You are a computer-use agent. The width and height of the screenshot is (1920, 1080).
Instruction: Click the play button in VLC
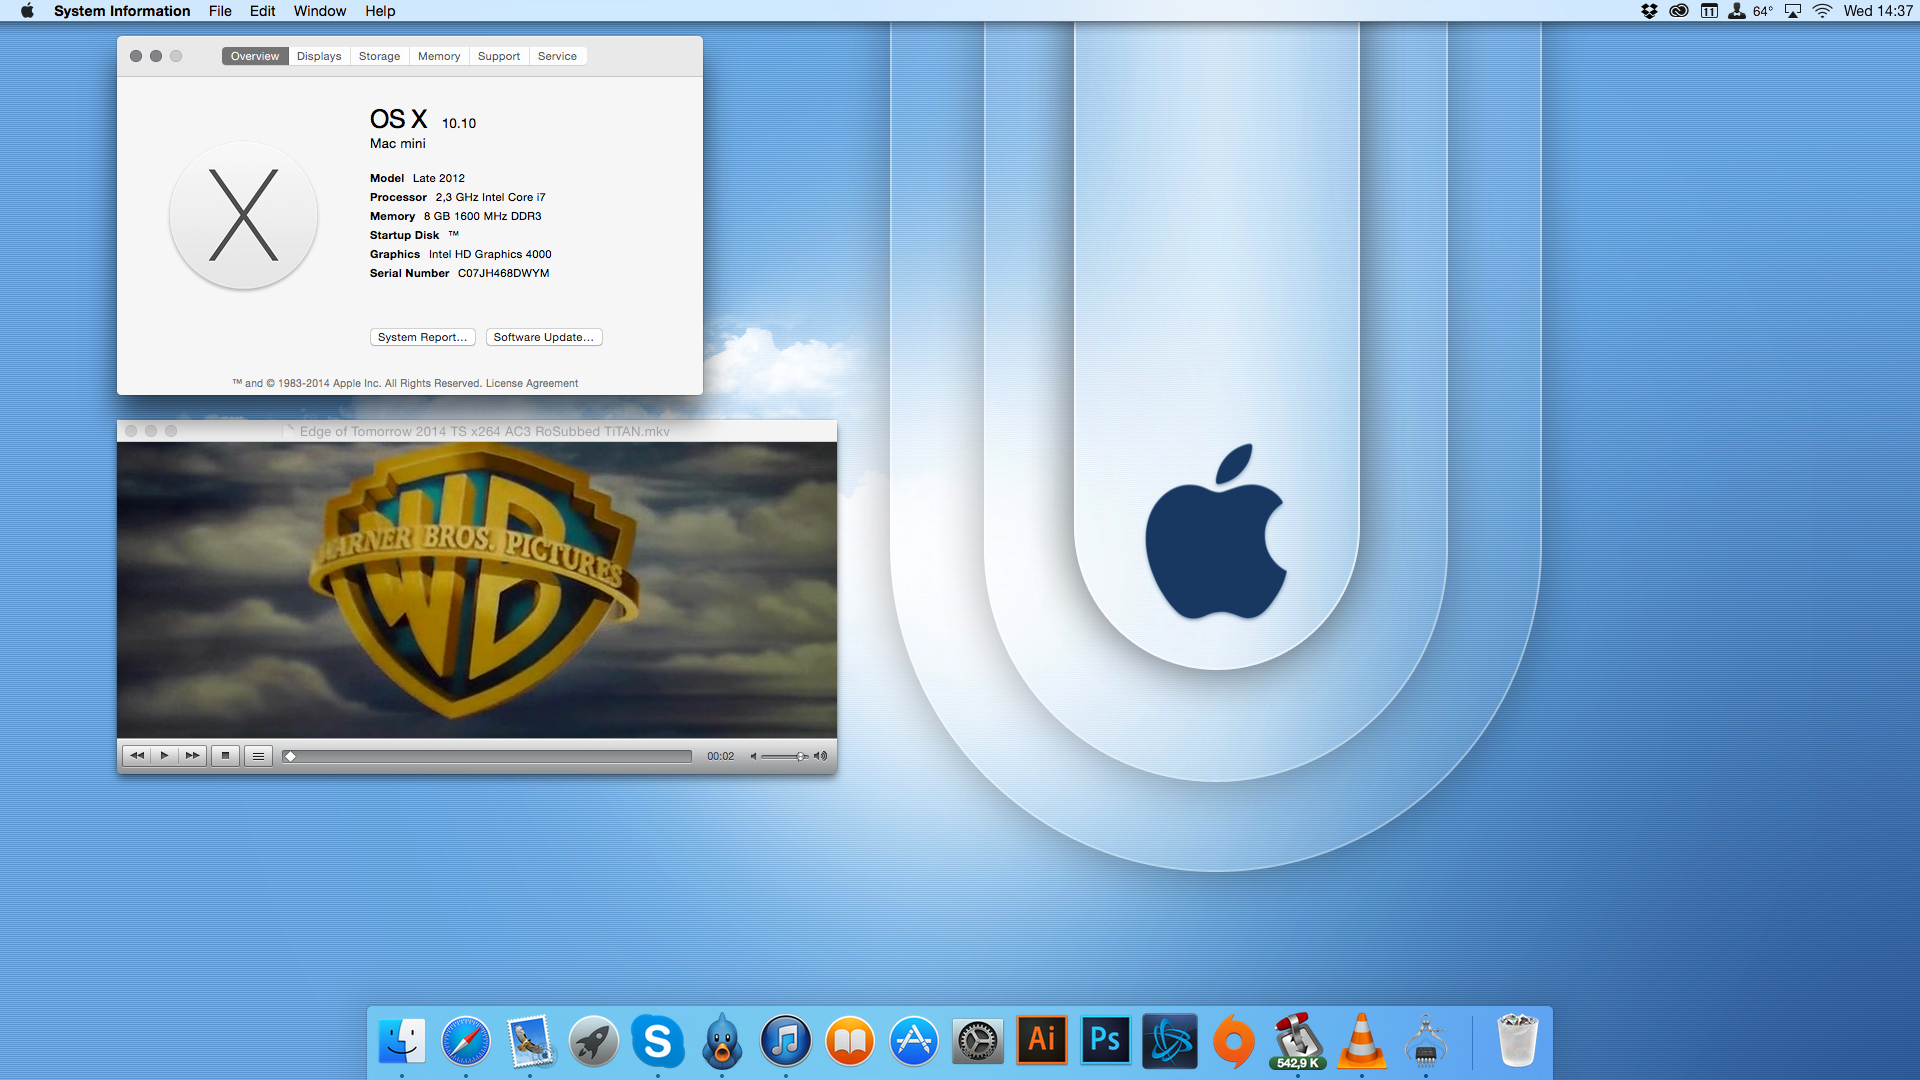(164, 754)
